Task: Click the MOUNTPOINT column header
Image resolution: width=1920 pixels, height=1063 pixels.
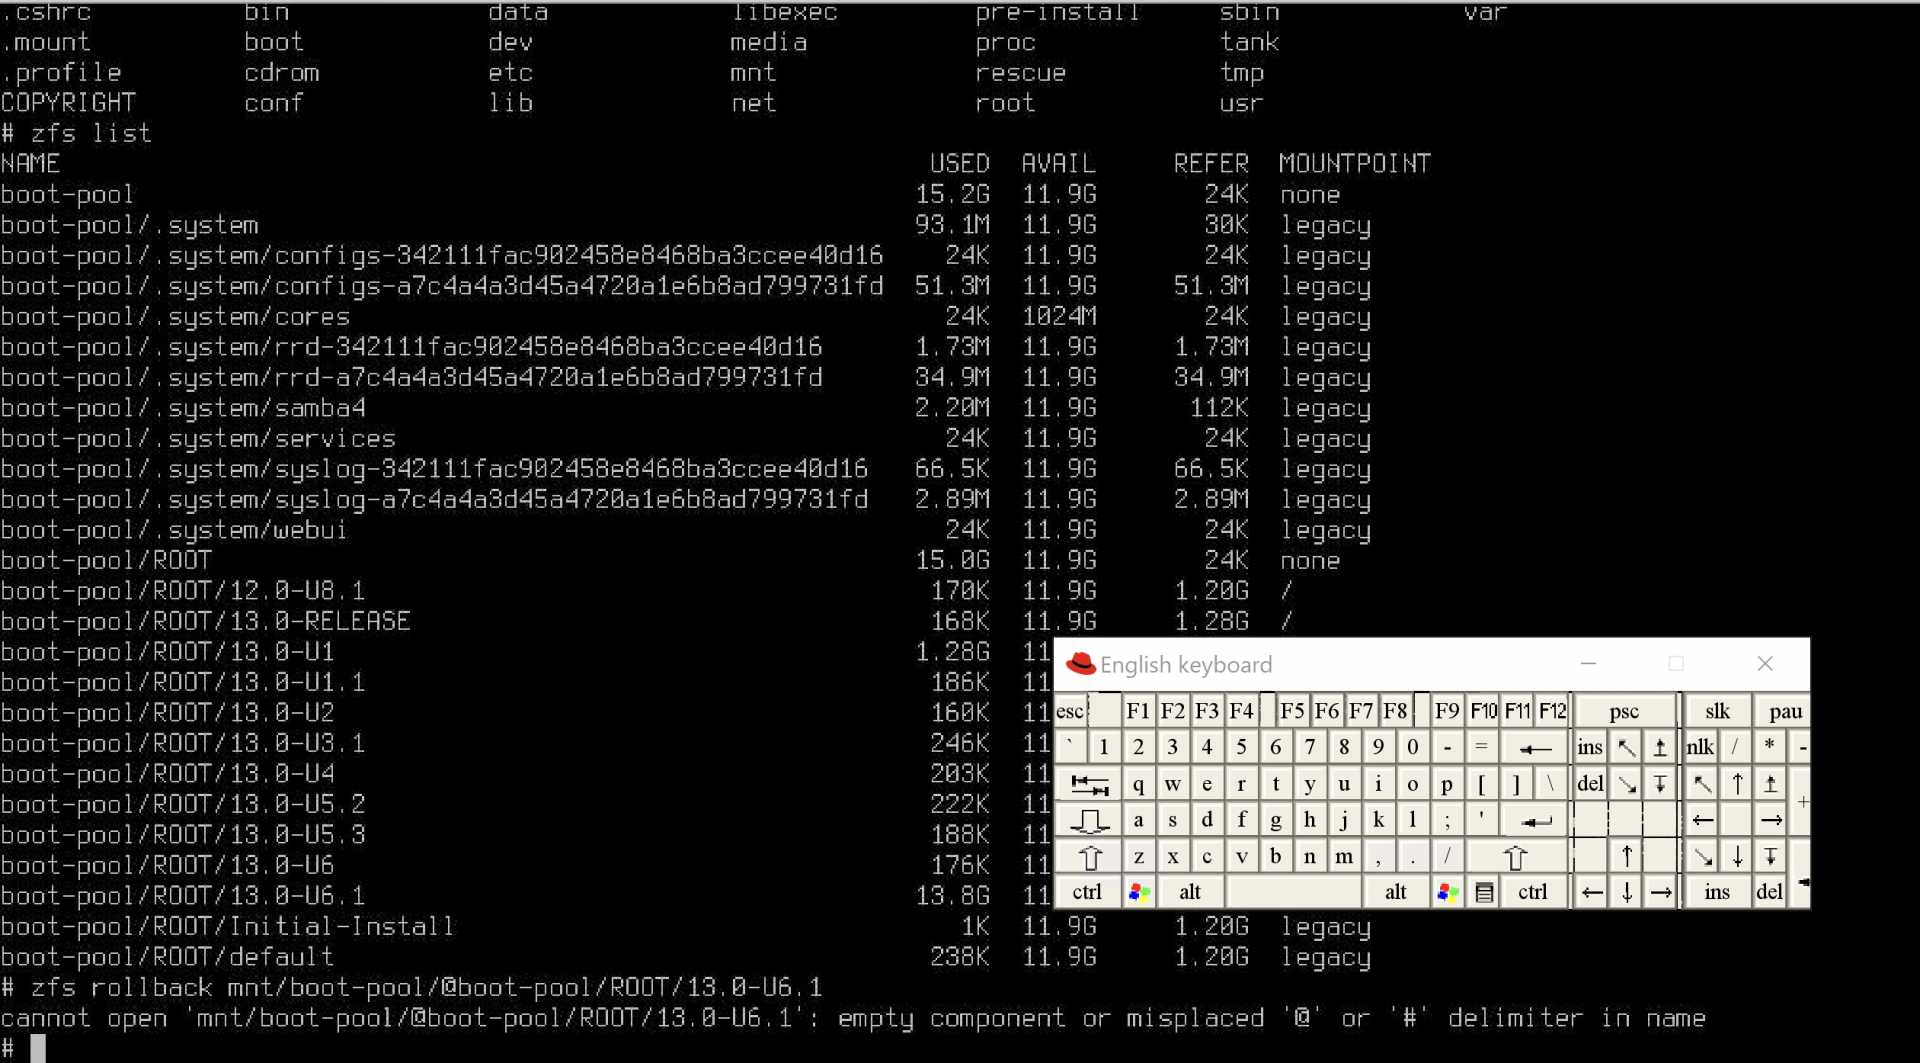Action: [x=1355, y=164]
